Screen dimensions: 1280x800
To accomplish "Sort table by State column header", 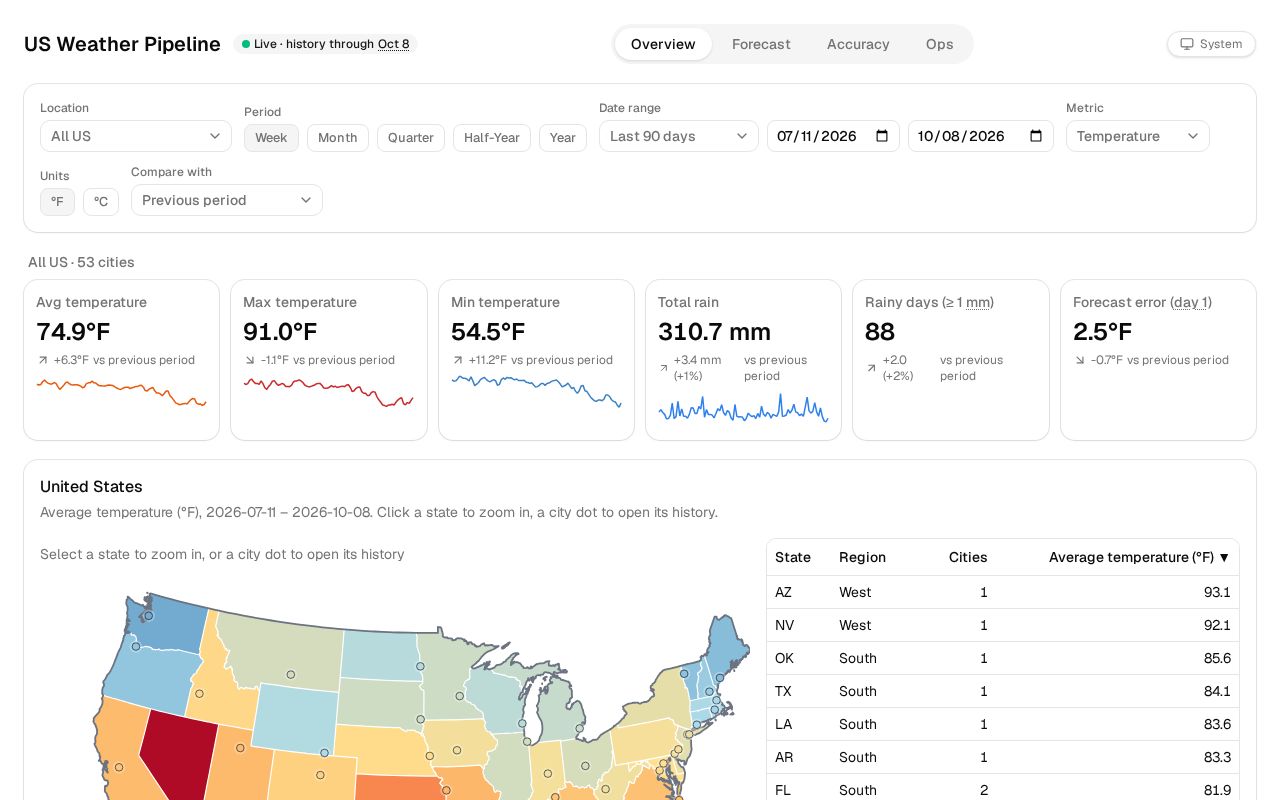I will pos(793,557).
